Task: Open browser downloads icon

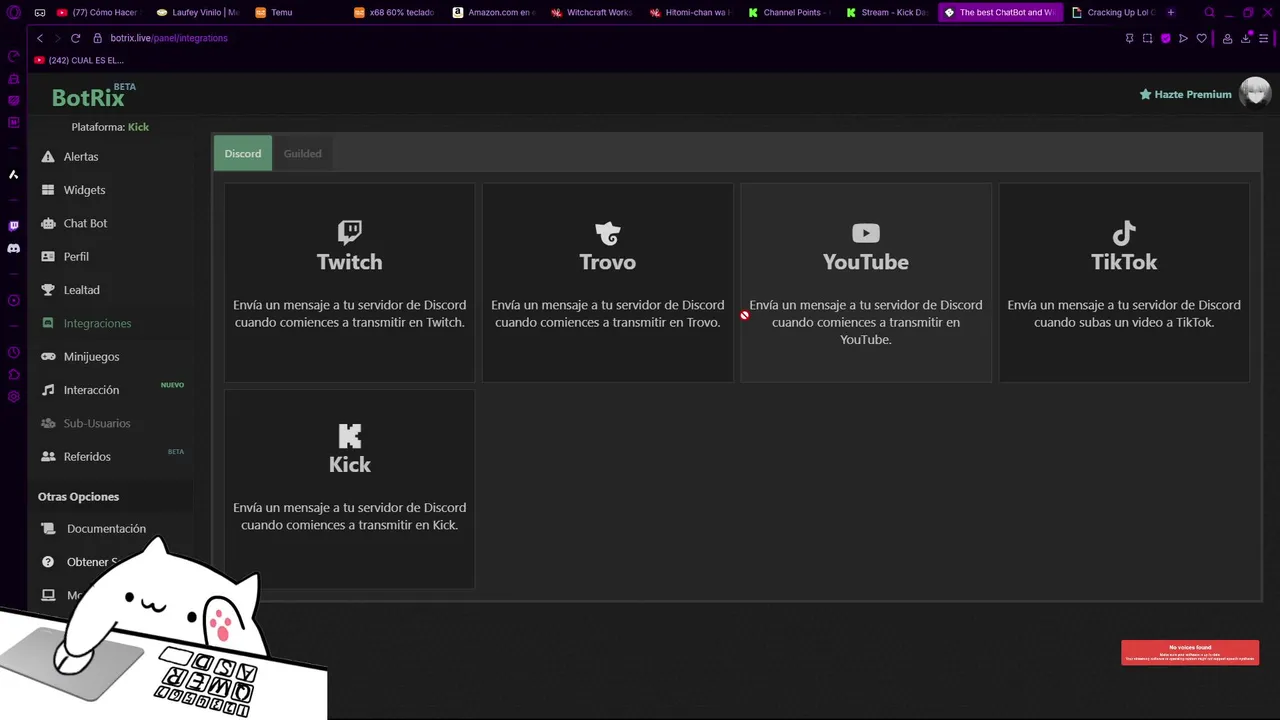Action: tap(1245, 39)
